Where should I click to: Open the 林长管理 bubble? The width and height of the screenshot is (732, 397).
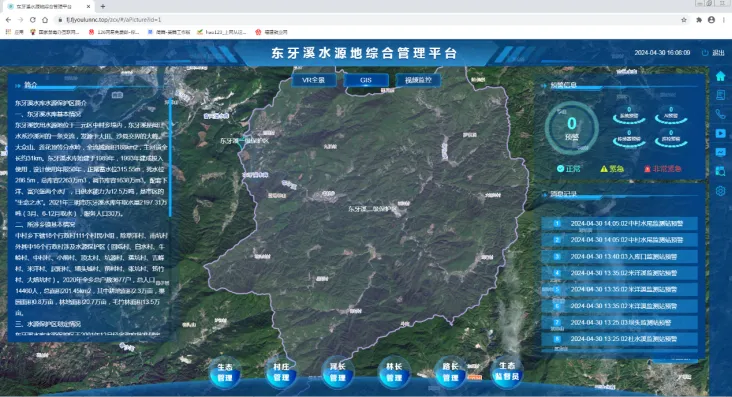[394, 373]
